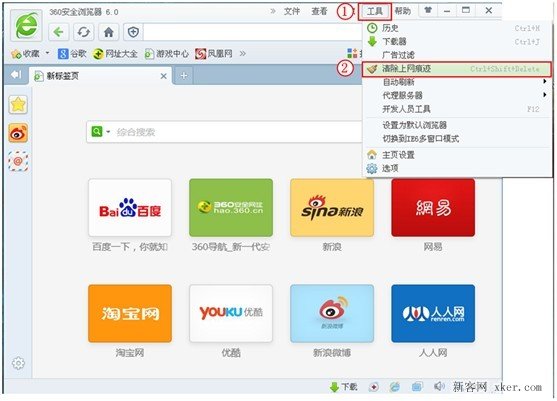Open a new tab with plus button
This screenshot has width=557, height=401.
[184, 76]
